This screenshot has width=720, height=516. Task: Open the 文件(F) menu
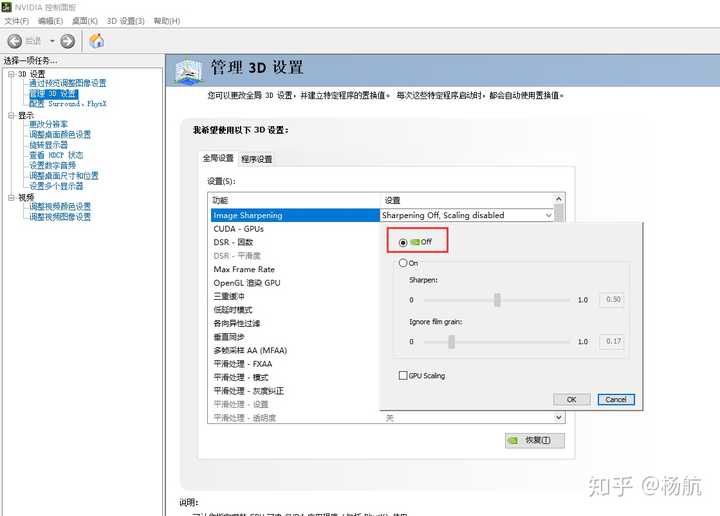coord(17,21)
